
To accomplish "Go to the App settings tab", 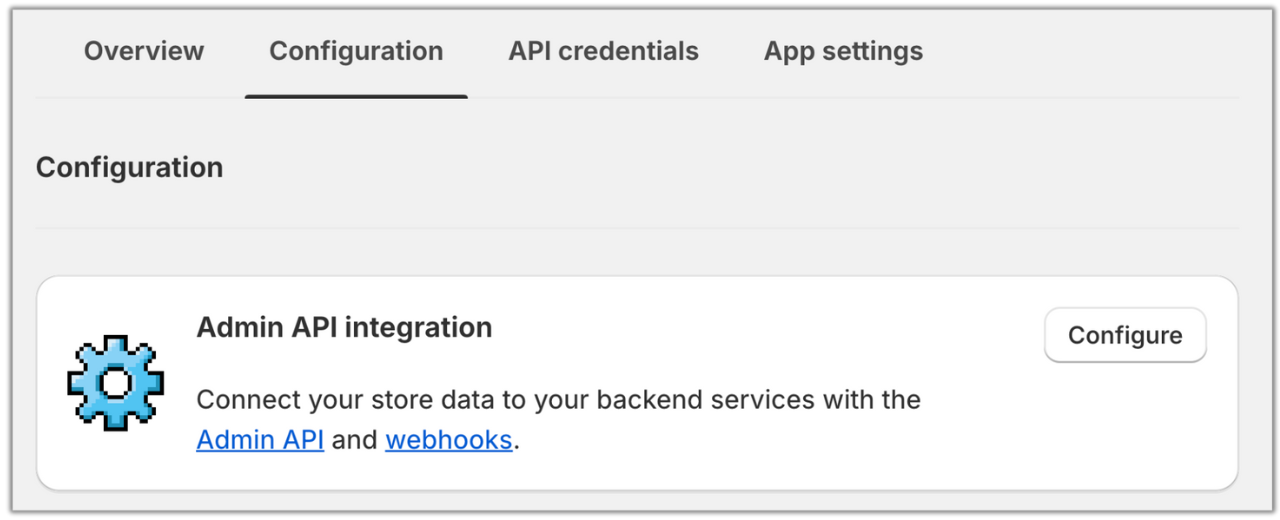I will pos(843,51).
